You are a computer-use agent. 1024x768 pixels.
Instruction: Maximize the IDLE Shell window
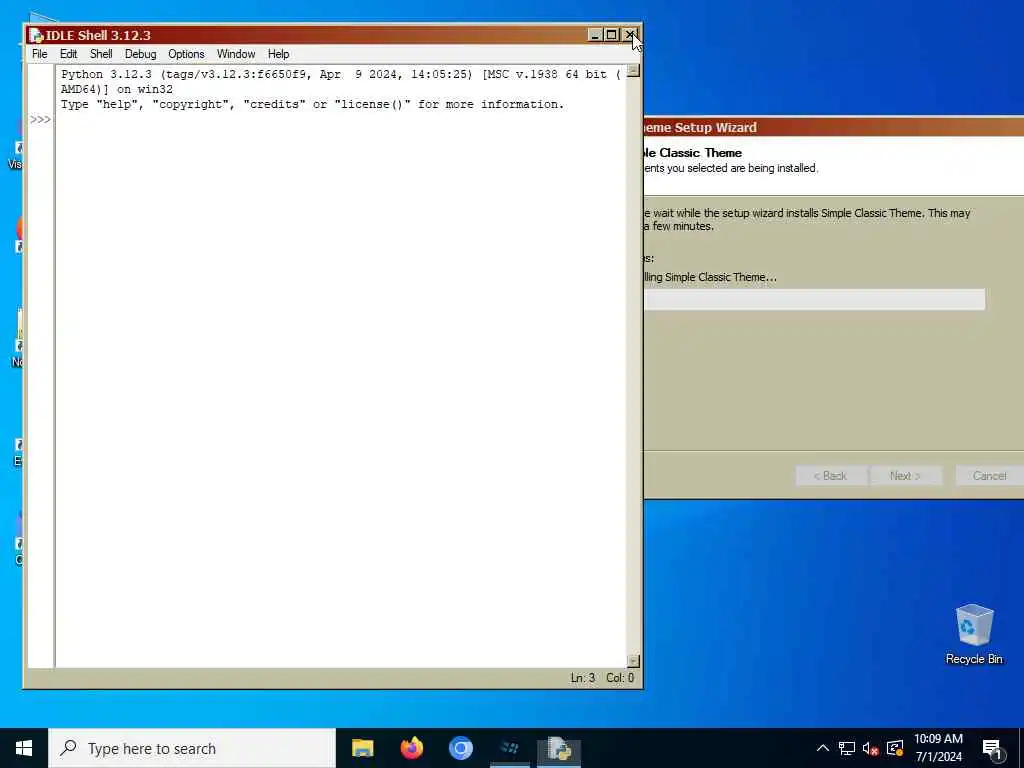tap(611, 35)
